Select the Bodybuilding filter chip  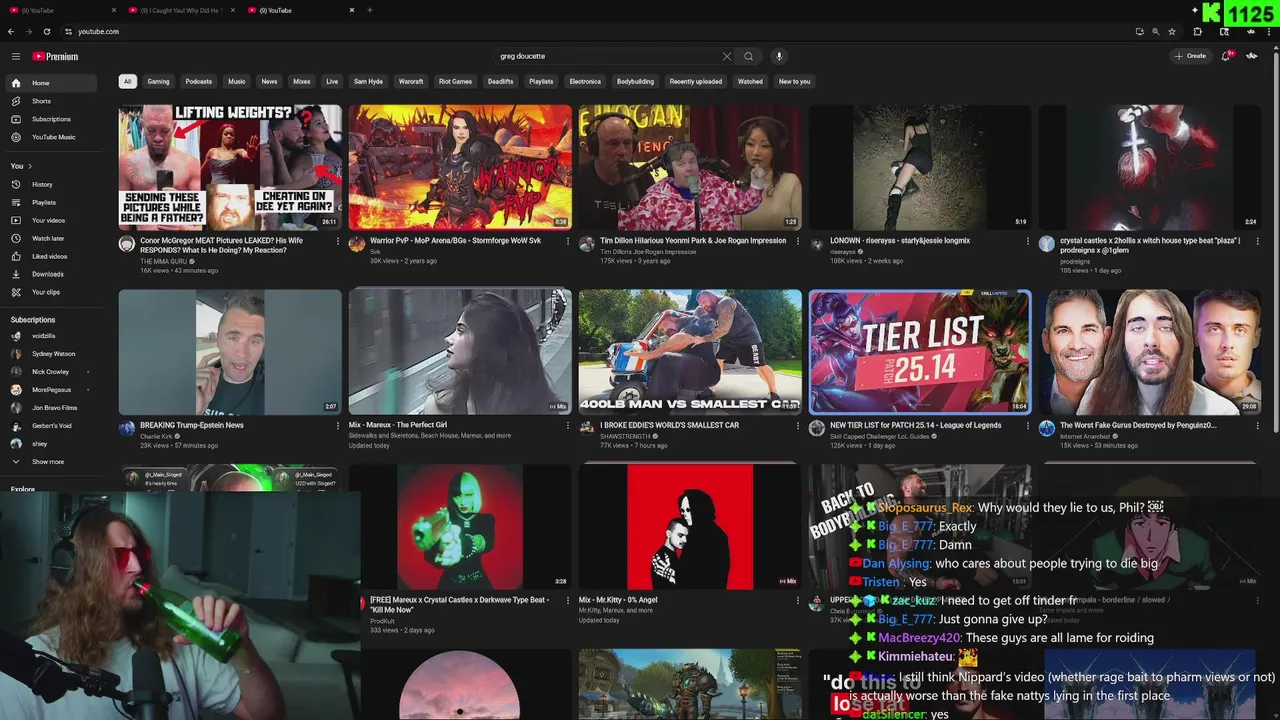coord(635,81)
